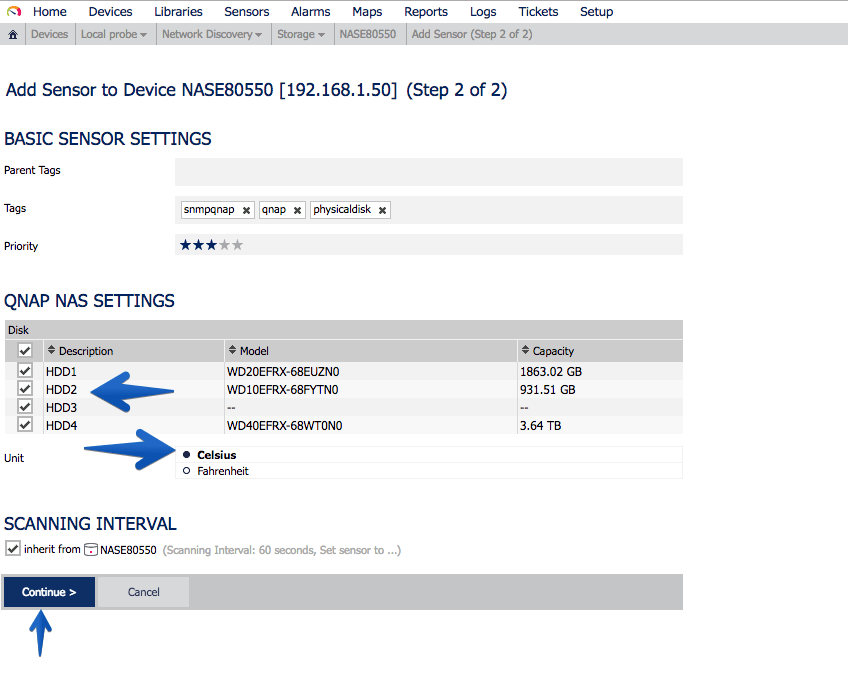Select the Celsius unit radio button
848x677 pixels.
coord(187,455)
